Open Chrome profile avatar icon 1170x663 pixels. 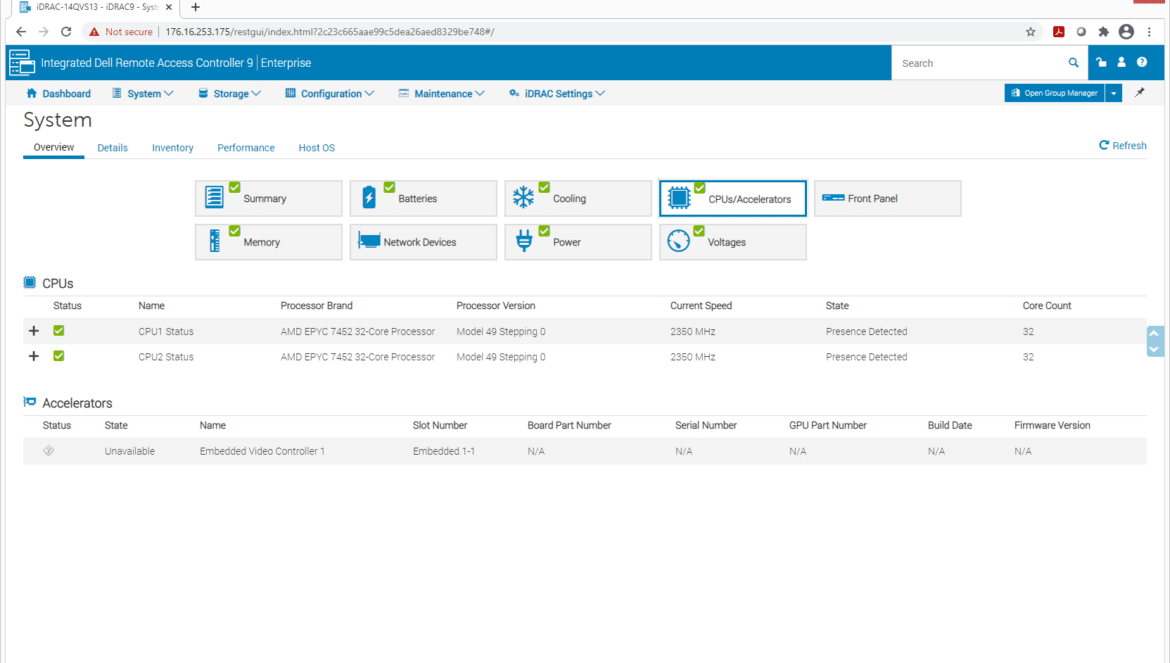pyautogui.click(x=1126, y=31)
